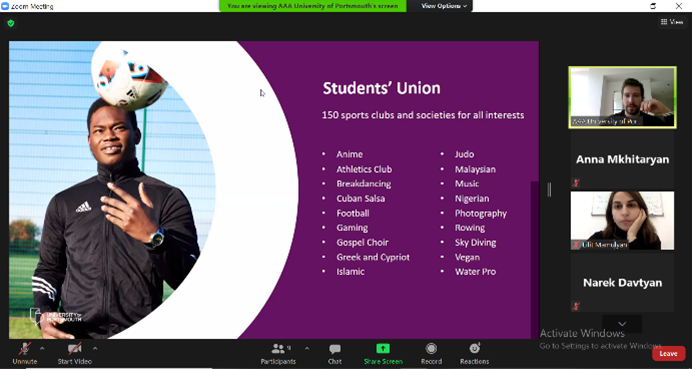
Task: Leave the meeting
Action: coord(668,354)
